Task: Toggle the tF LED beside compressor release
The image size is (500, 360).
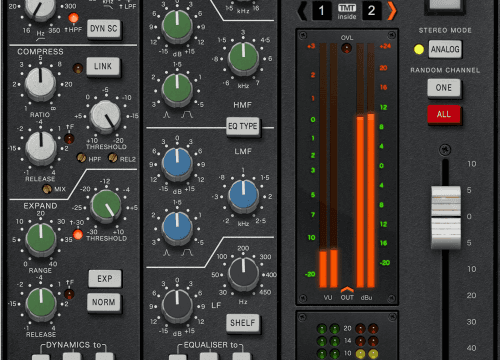Action: (x=69, y=138)
